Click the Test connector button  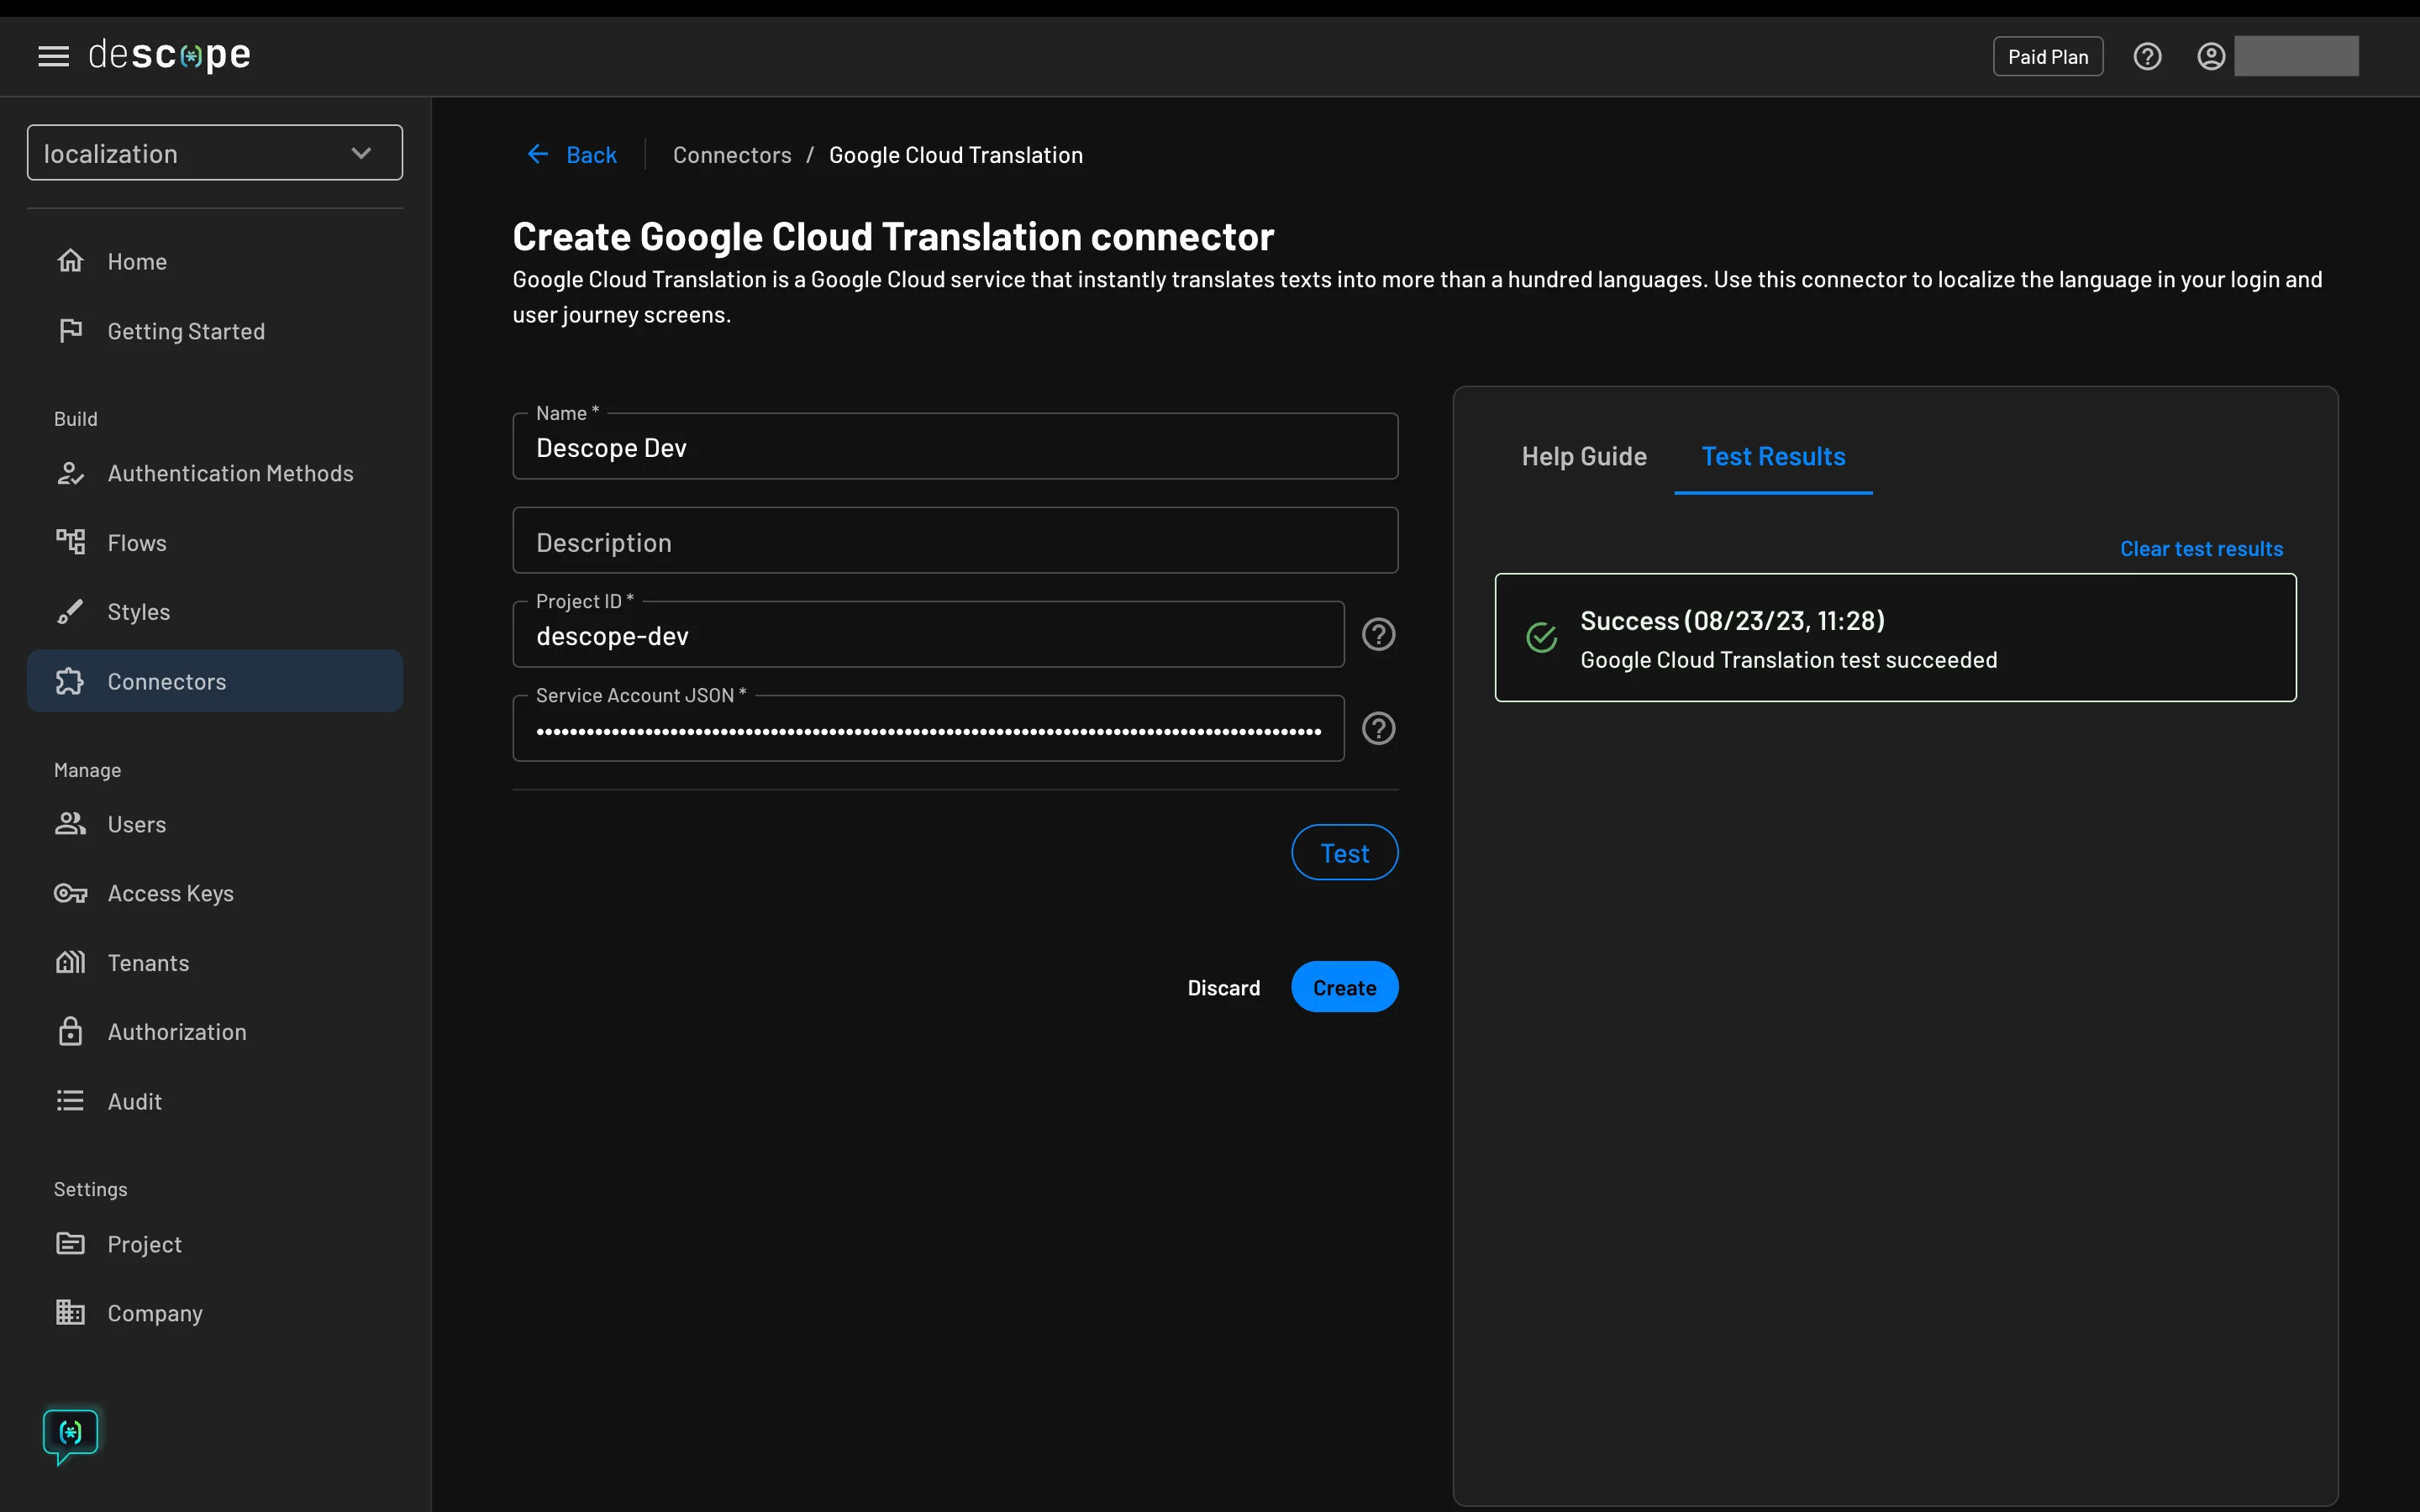[x=1345, y=852]
